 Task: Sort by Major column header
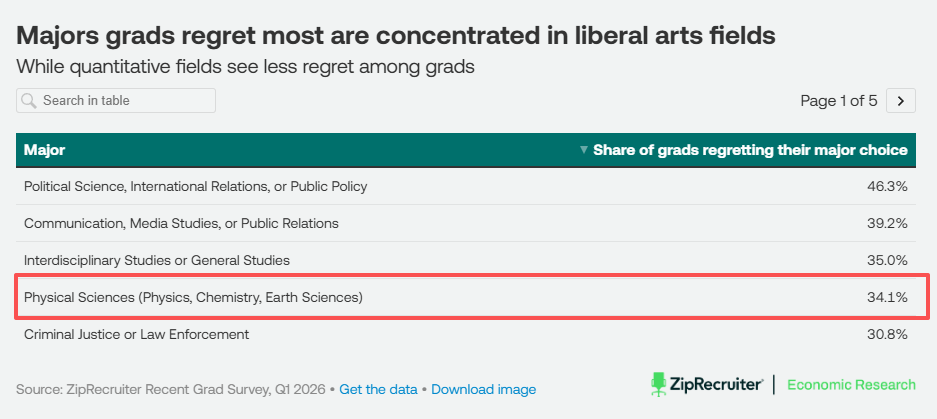[45, 150]
